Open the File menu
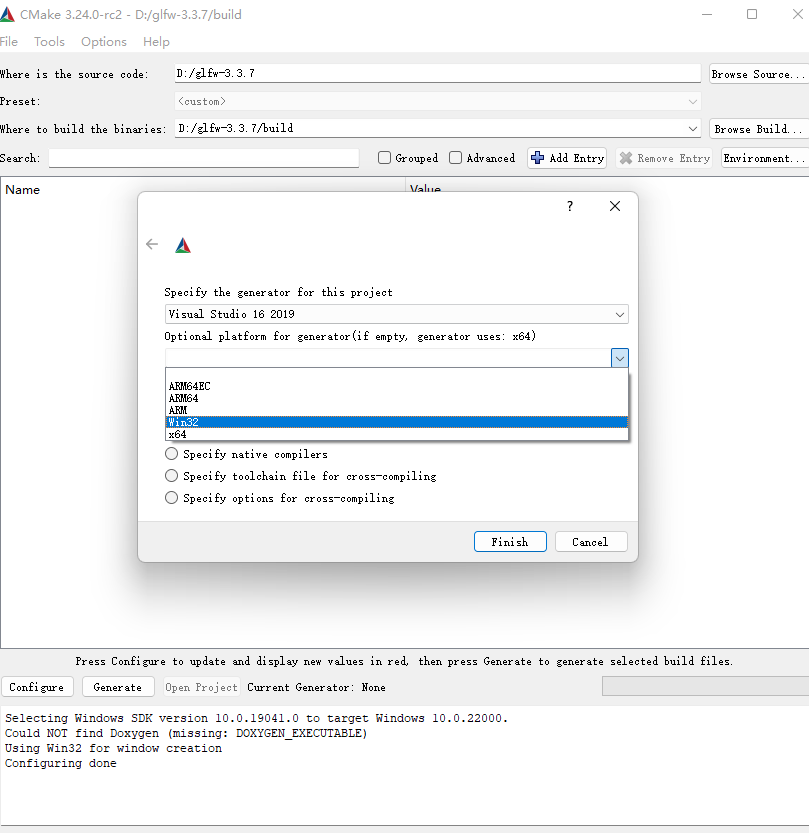 8,41
